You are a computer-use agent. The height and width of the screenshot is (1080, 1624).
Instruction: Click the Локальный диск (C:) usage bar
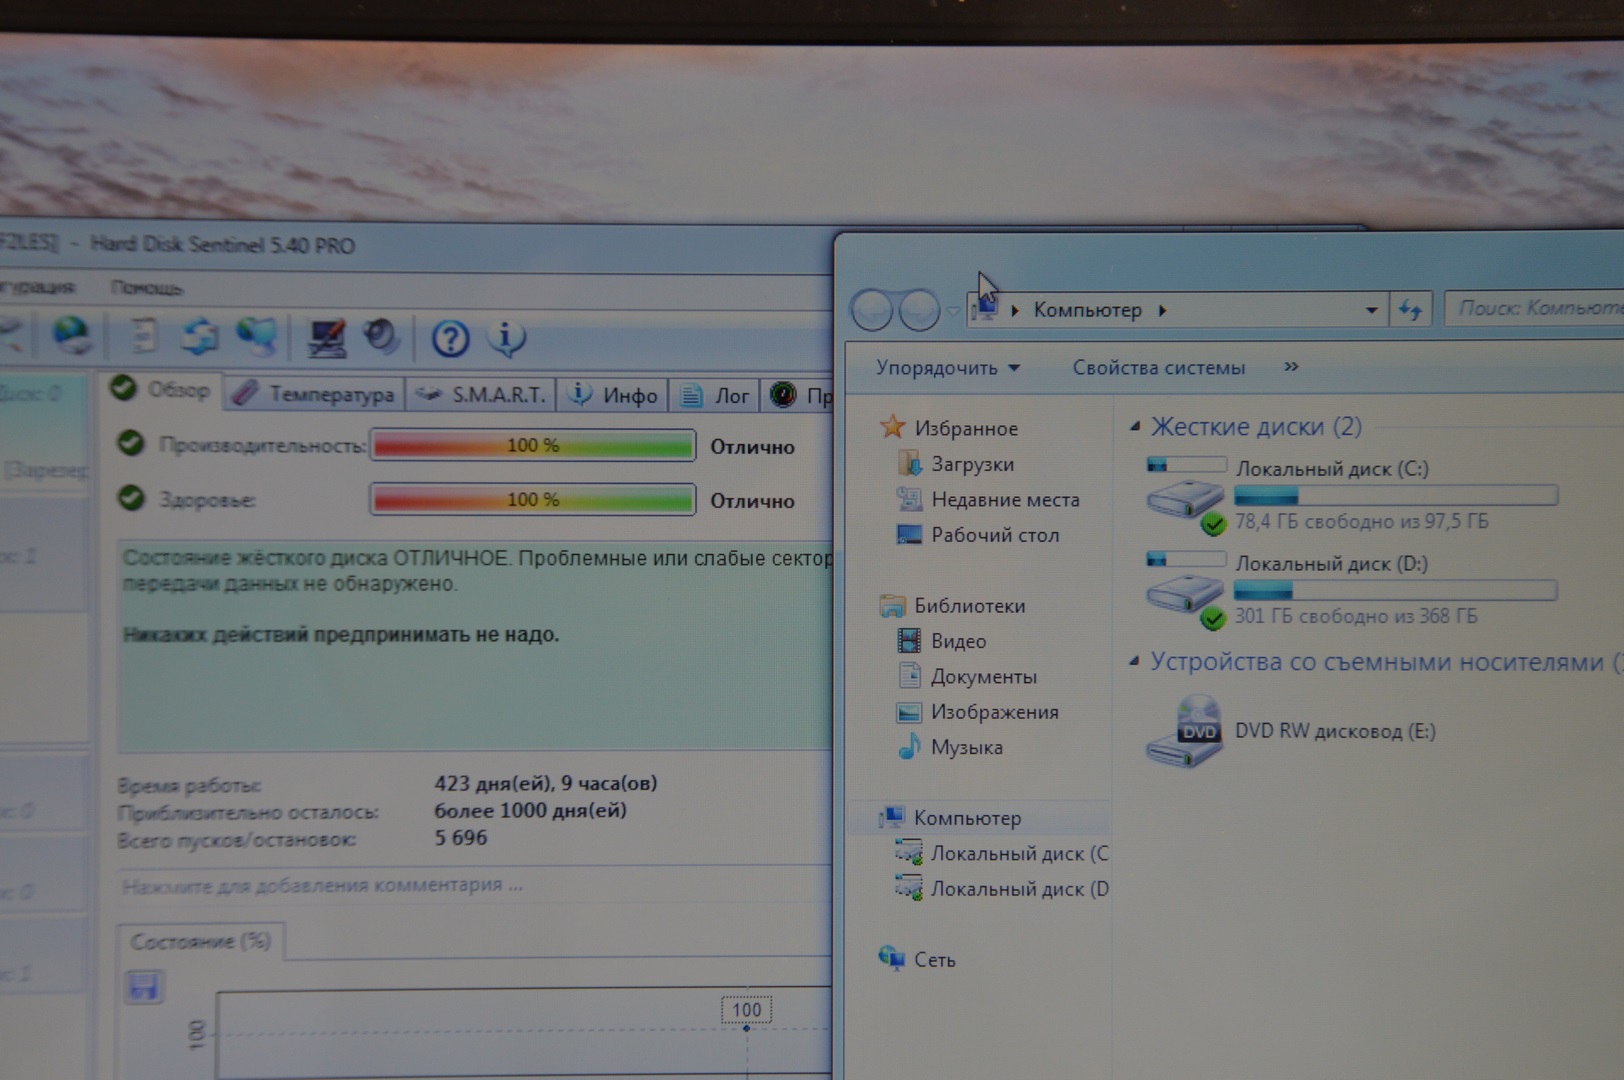(x=1395, y=496)
